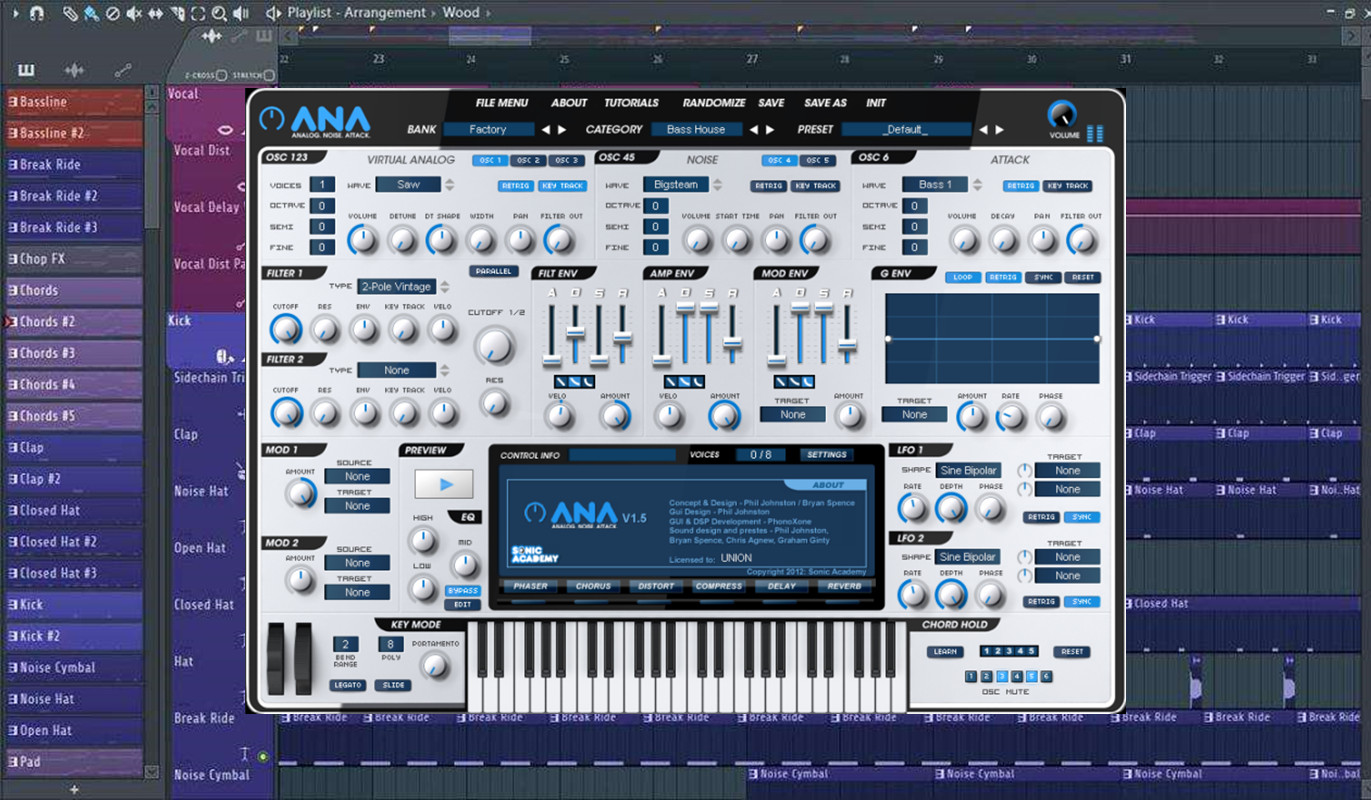
Task: Open LFO 1 shape Sine Bipolar dropdown
Action: tap(968, 470)
